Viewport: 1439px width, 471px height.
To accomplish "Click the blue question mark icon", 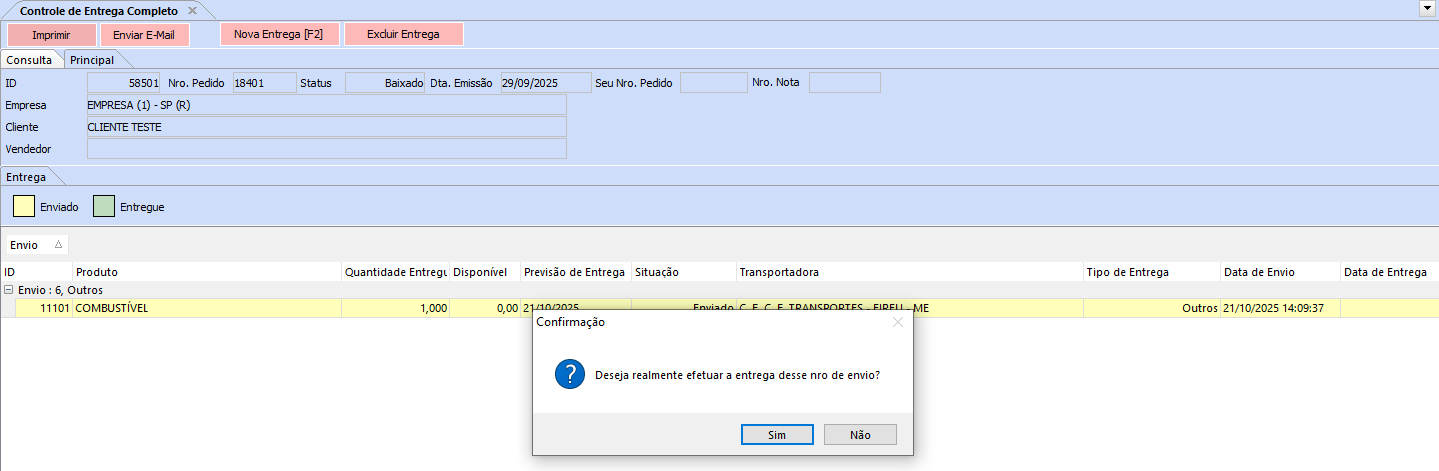I will coord(570,375).
